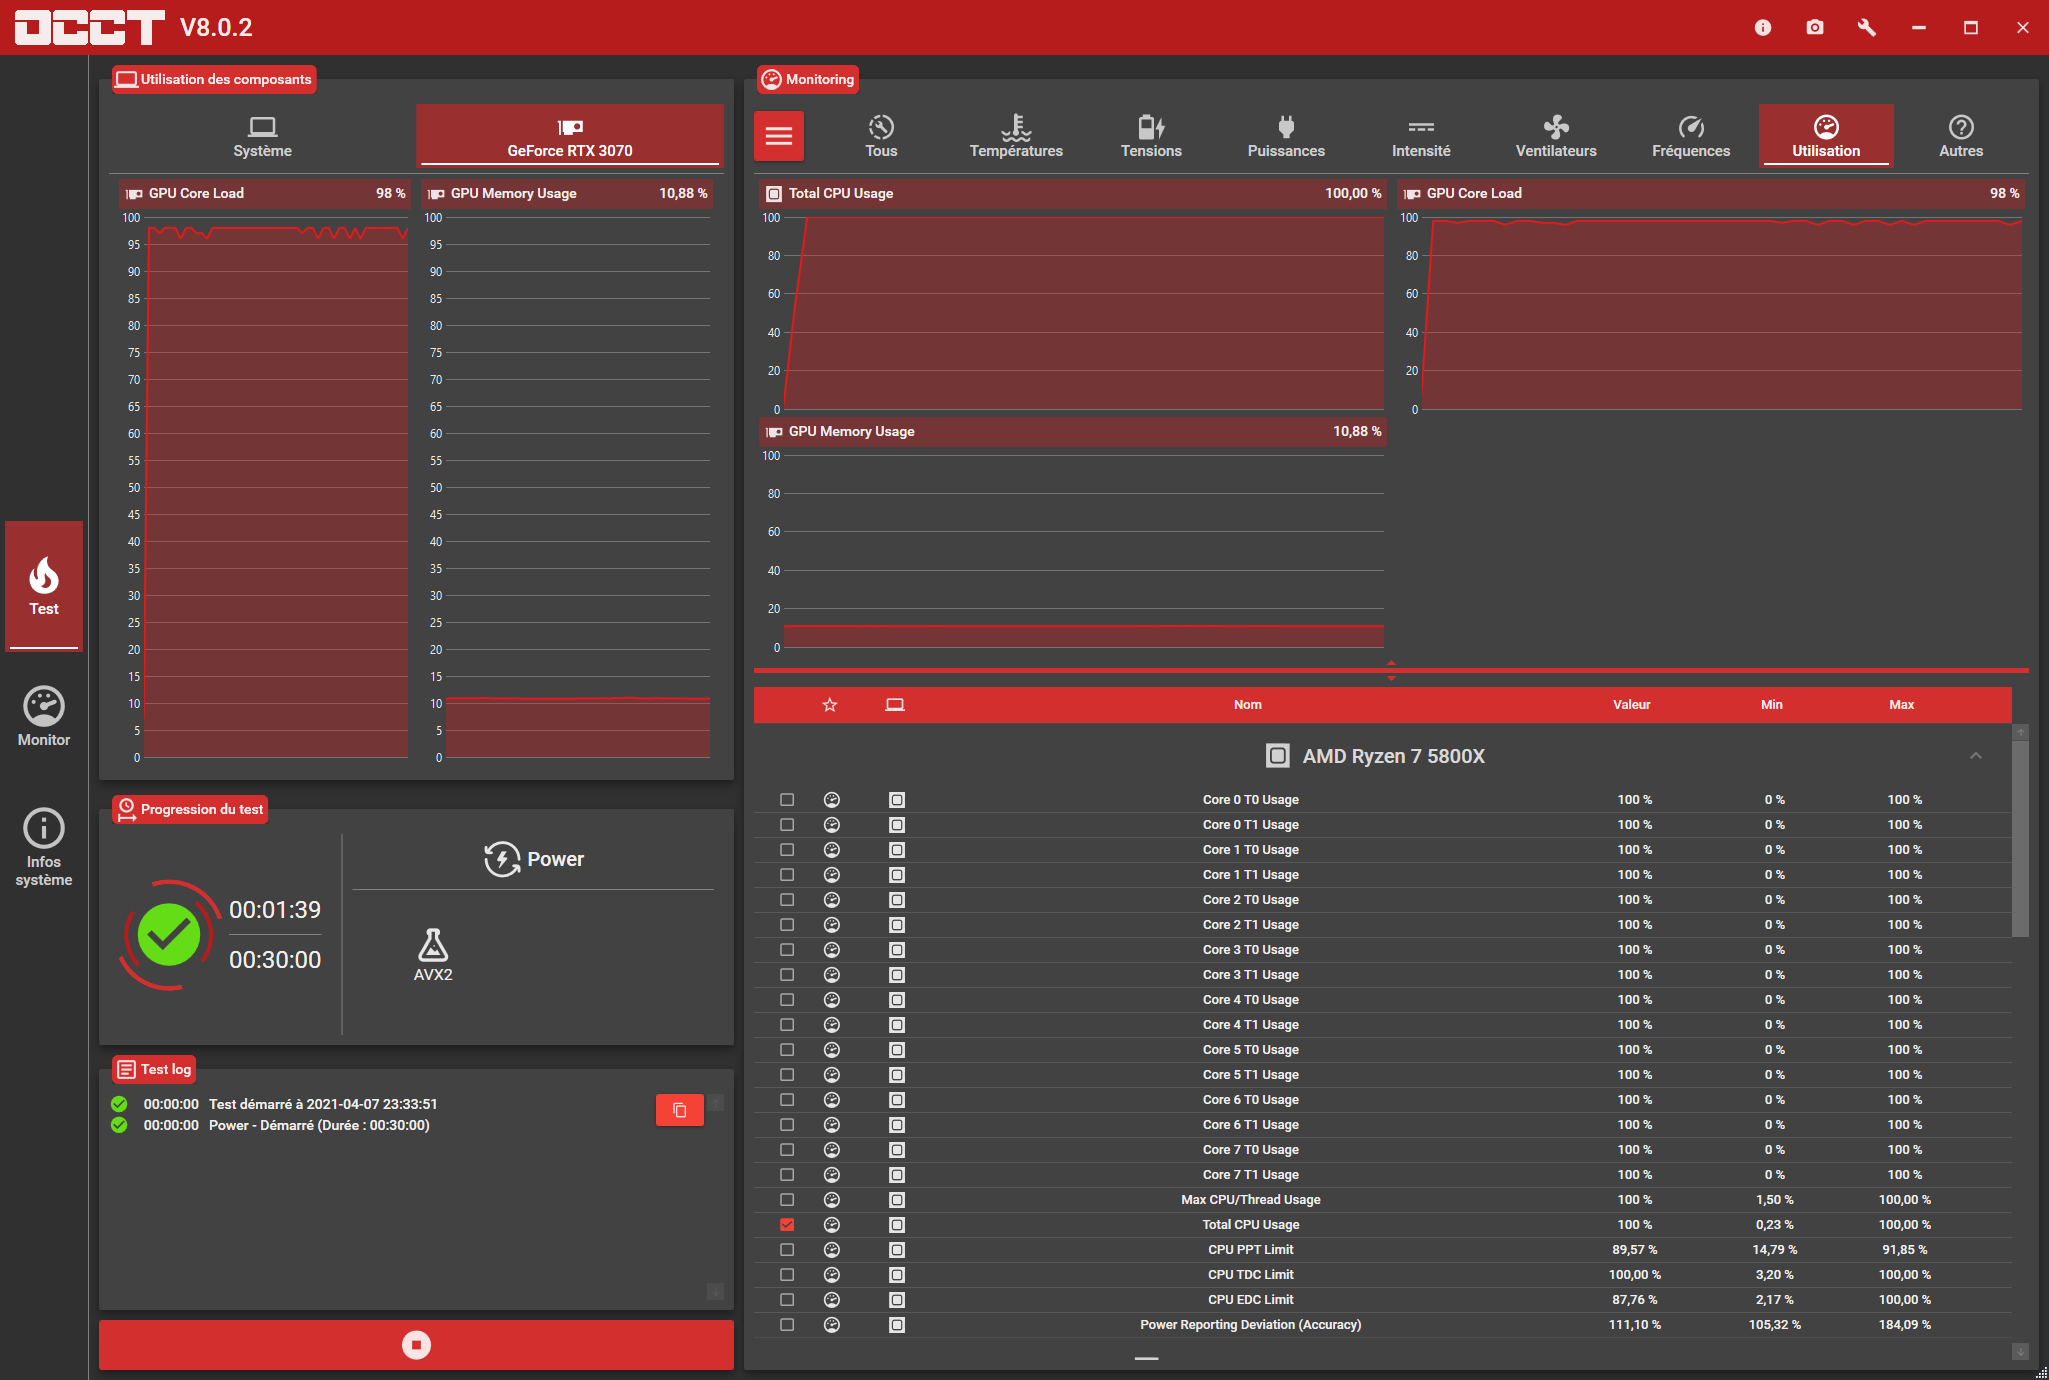Copy the test log contents
2049x1380 pixels.
tap(680, 1110)
